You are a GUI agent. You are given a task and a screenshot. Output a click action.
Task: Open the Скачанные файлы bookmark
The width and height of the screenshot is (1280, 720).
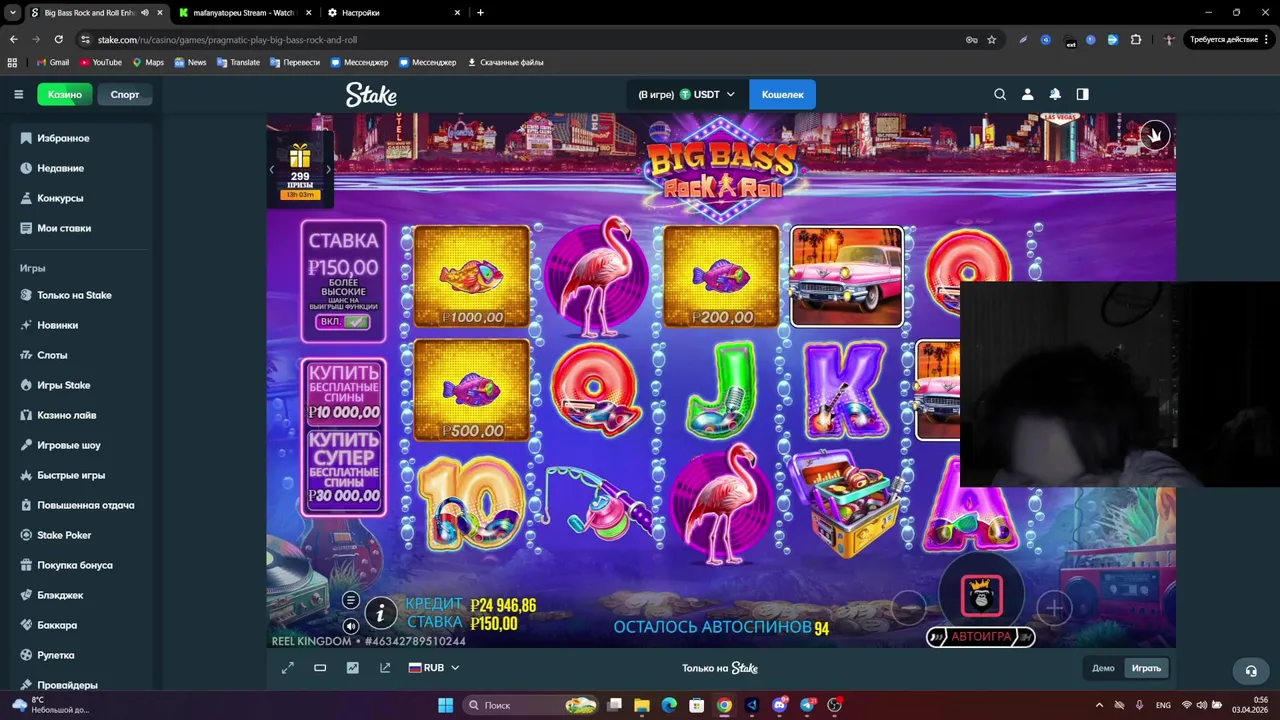pos(506,62)
